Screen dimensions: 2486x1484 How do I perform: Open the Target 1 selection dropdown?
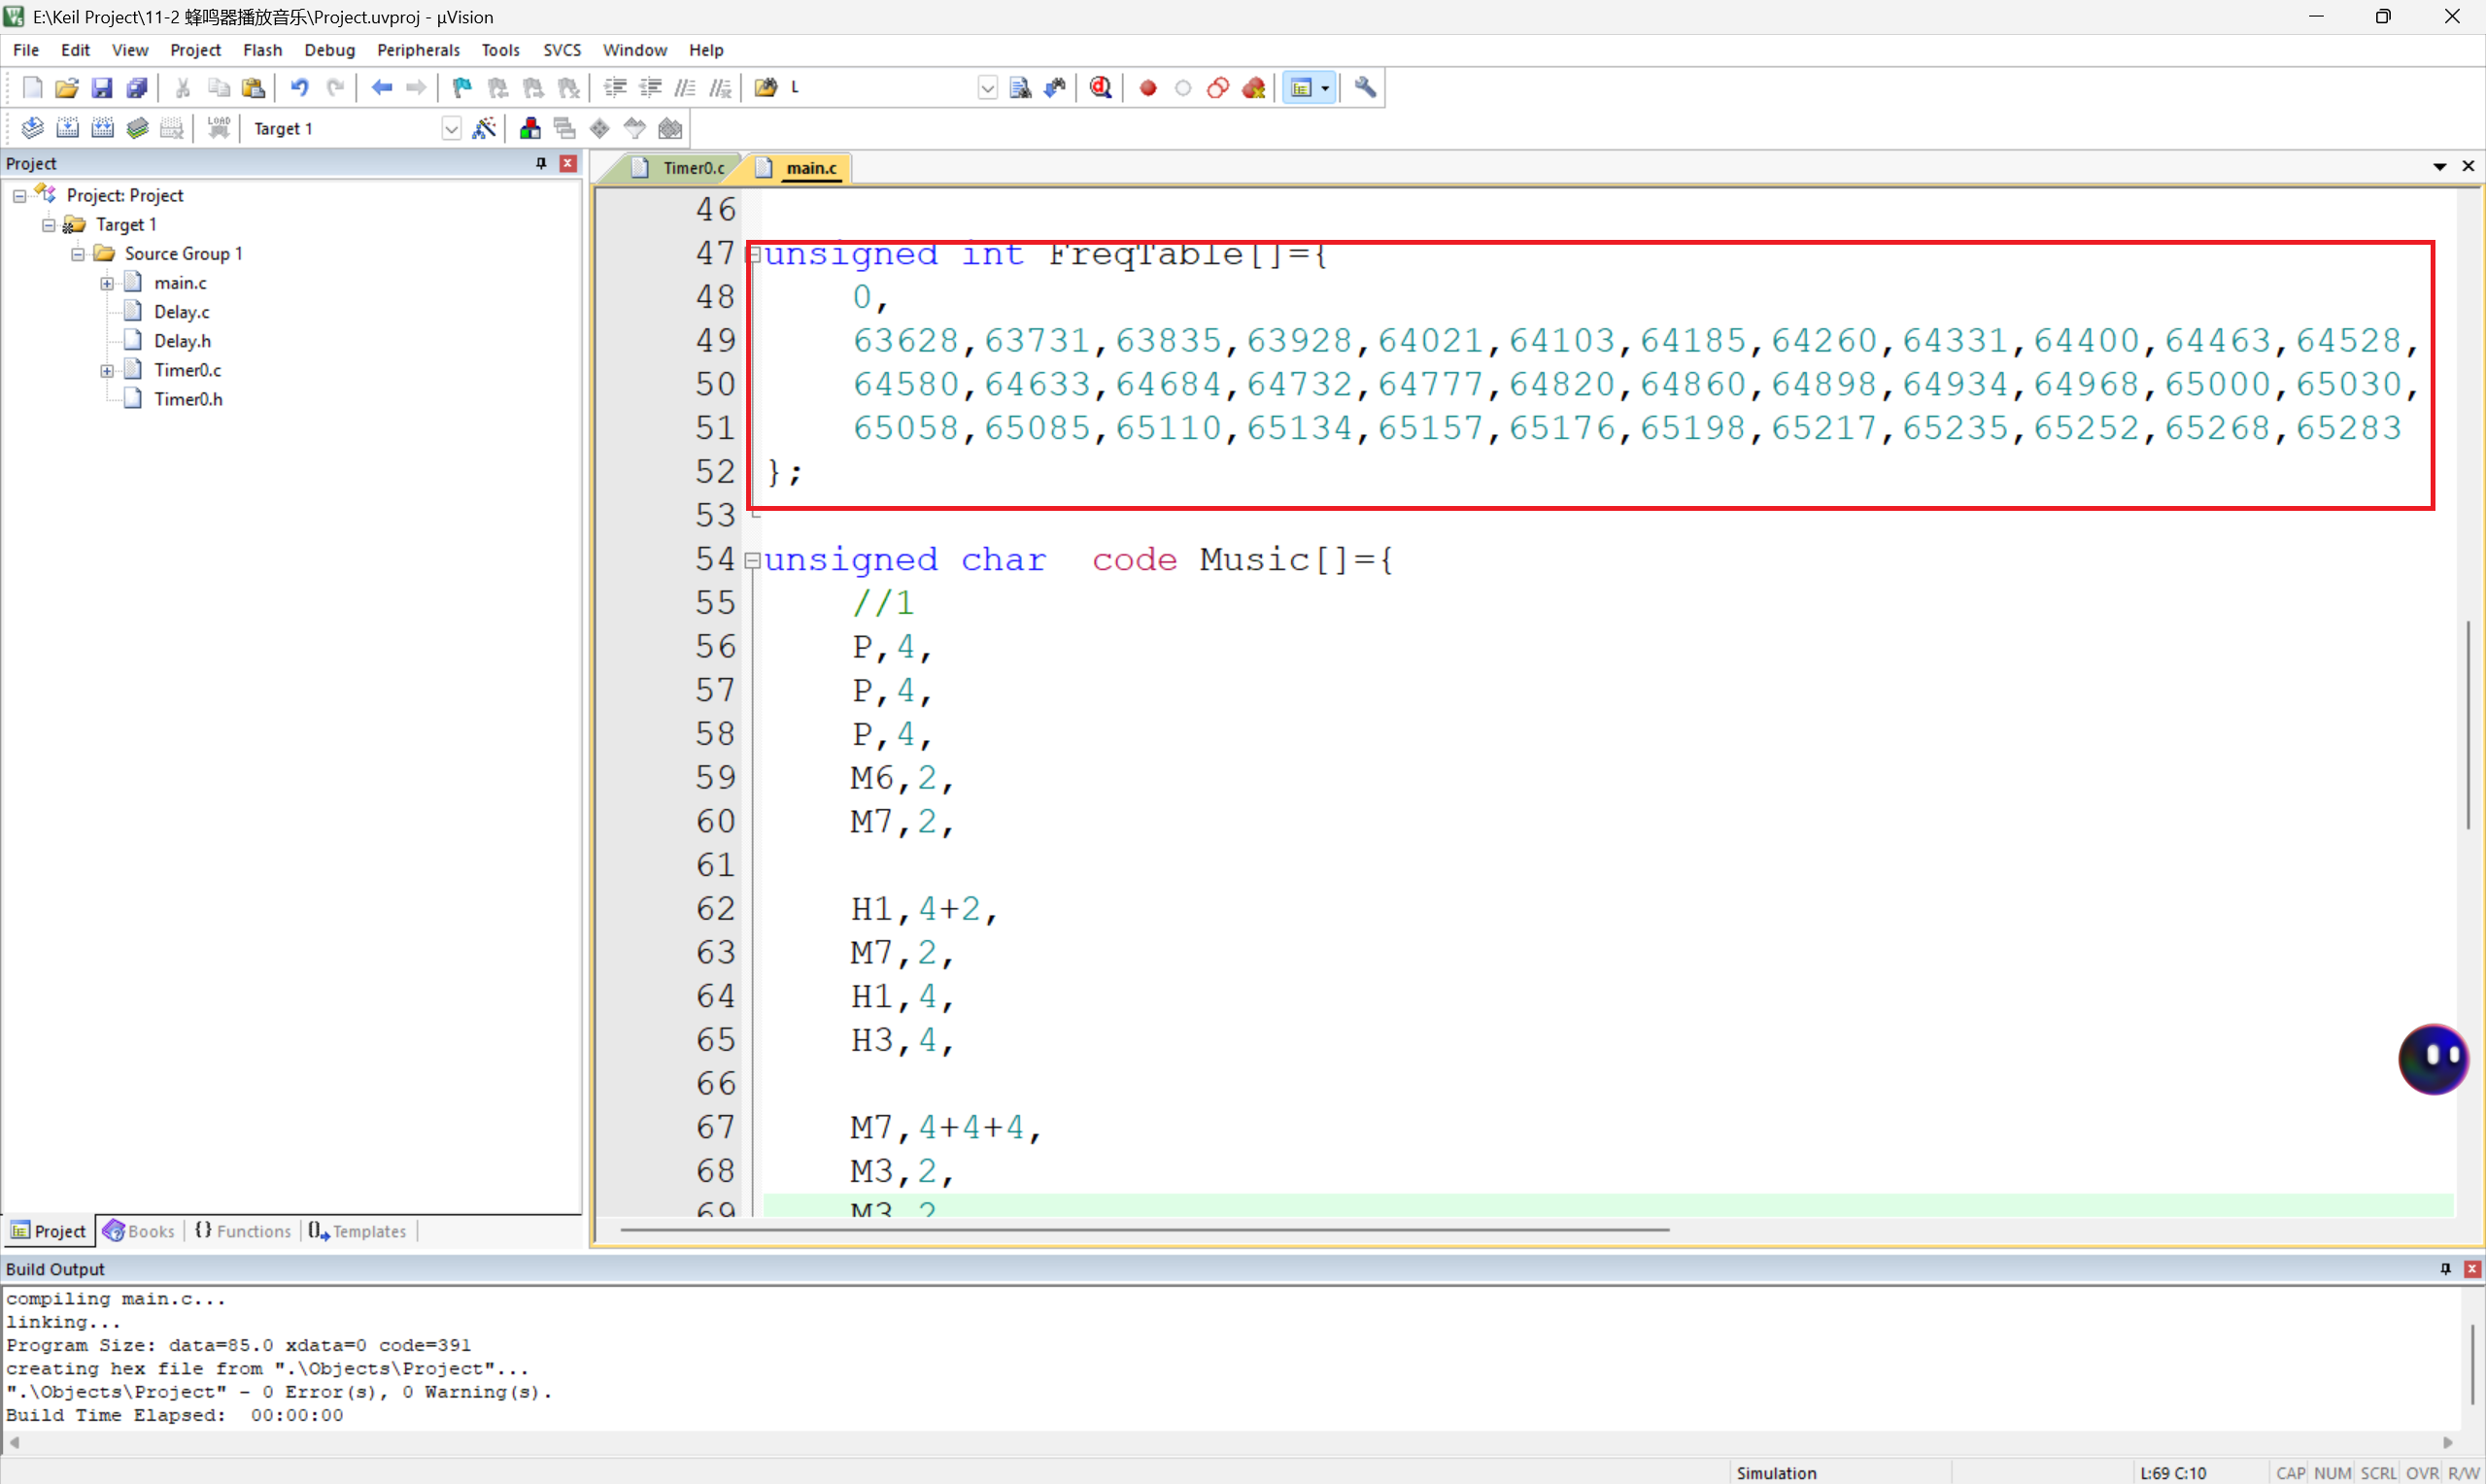tap(451, 128)
